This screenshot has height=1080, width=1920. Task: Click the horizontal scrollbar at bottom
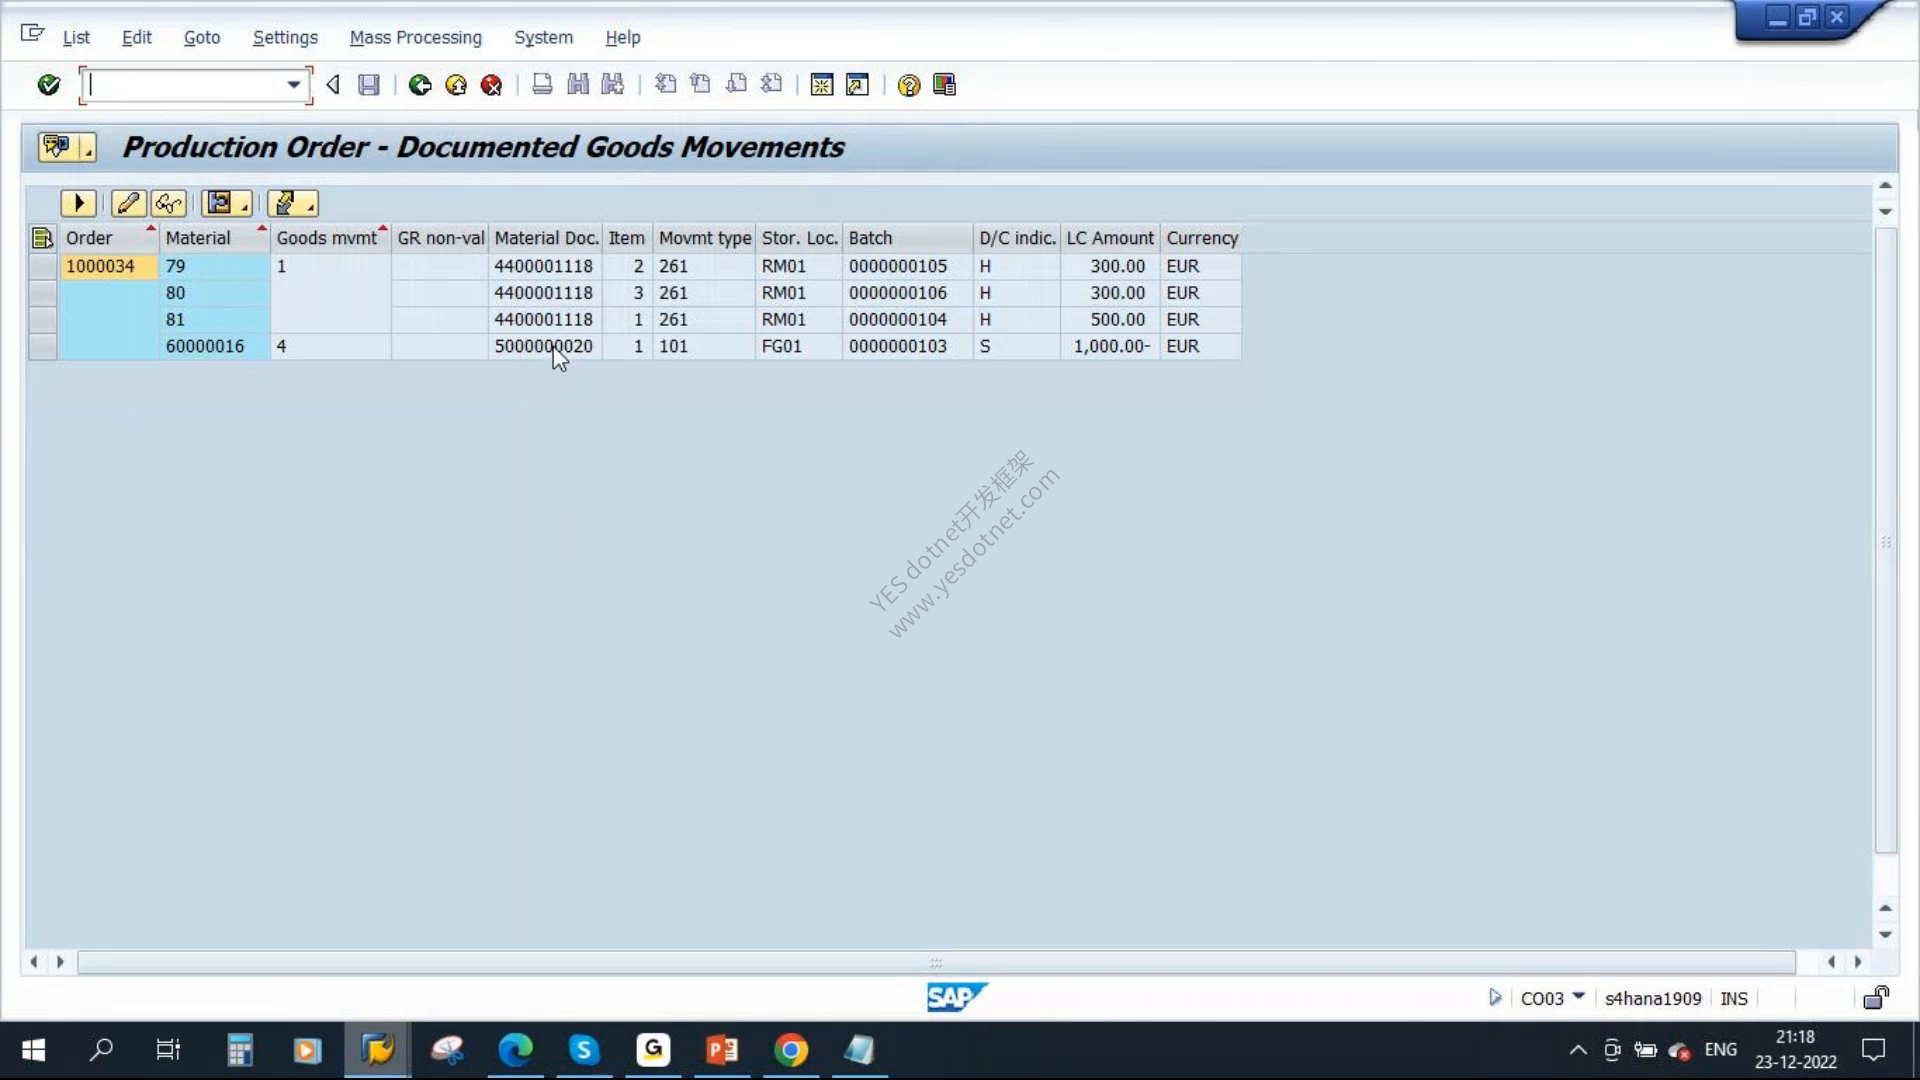pos(936,962)
